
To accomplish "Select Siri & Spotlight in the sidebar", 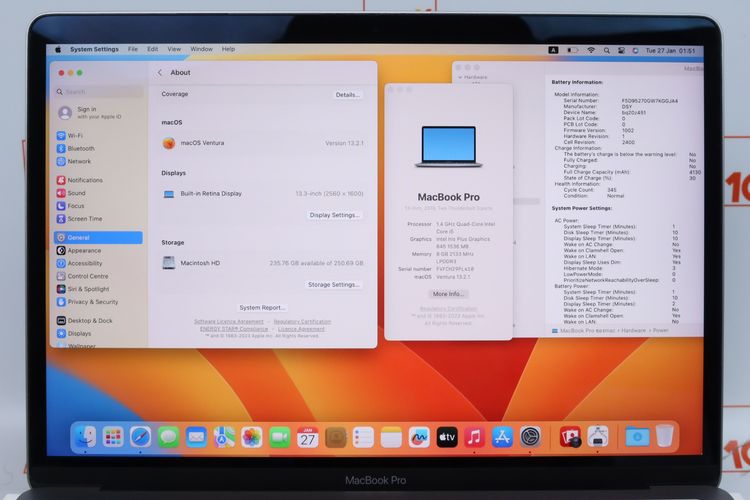I will pos(99,289).
